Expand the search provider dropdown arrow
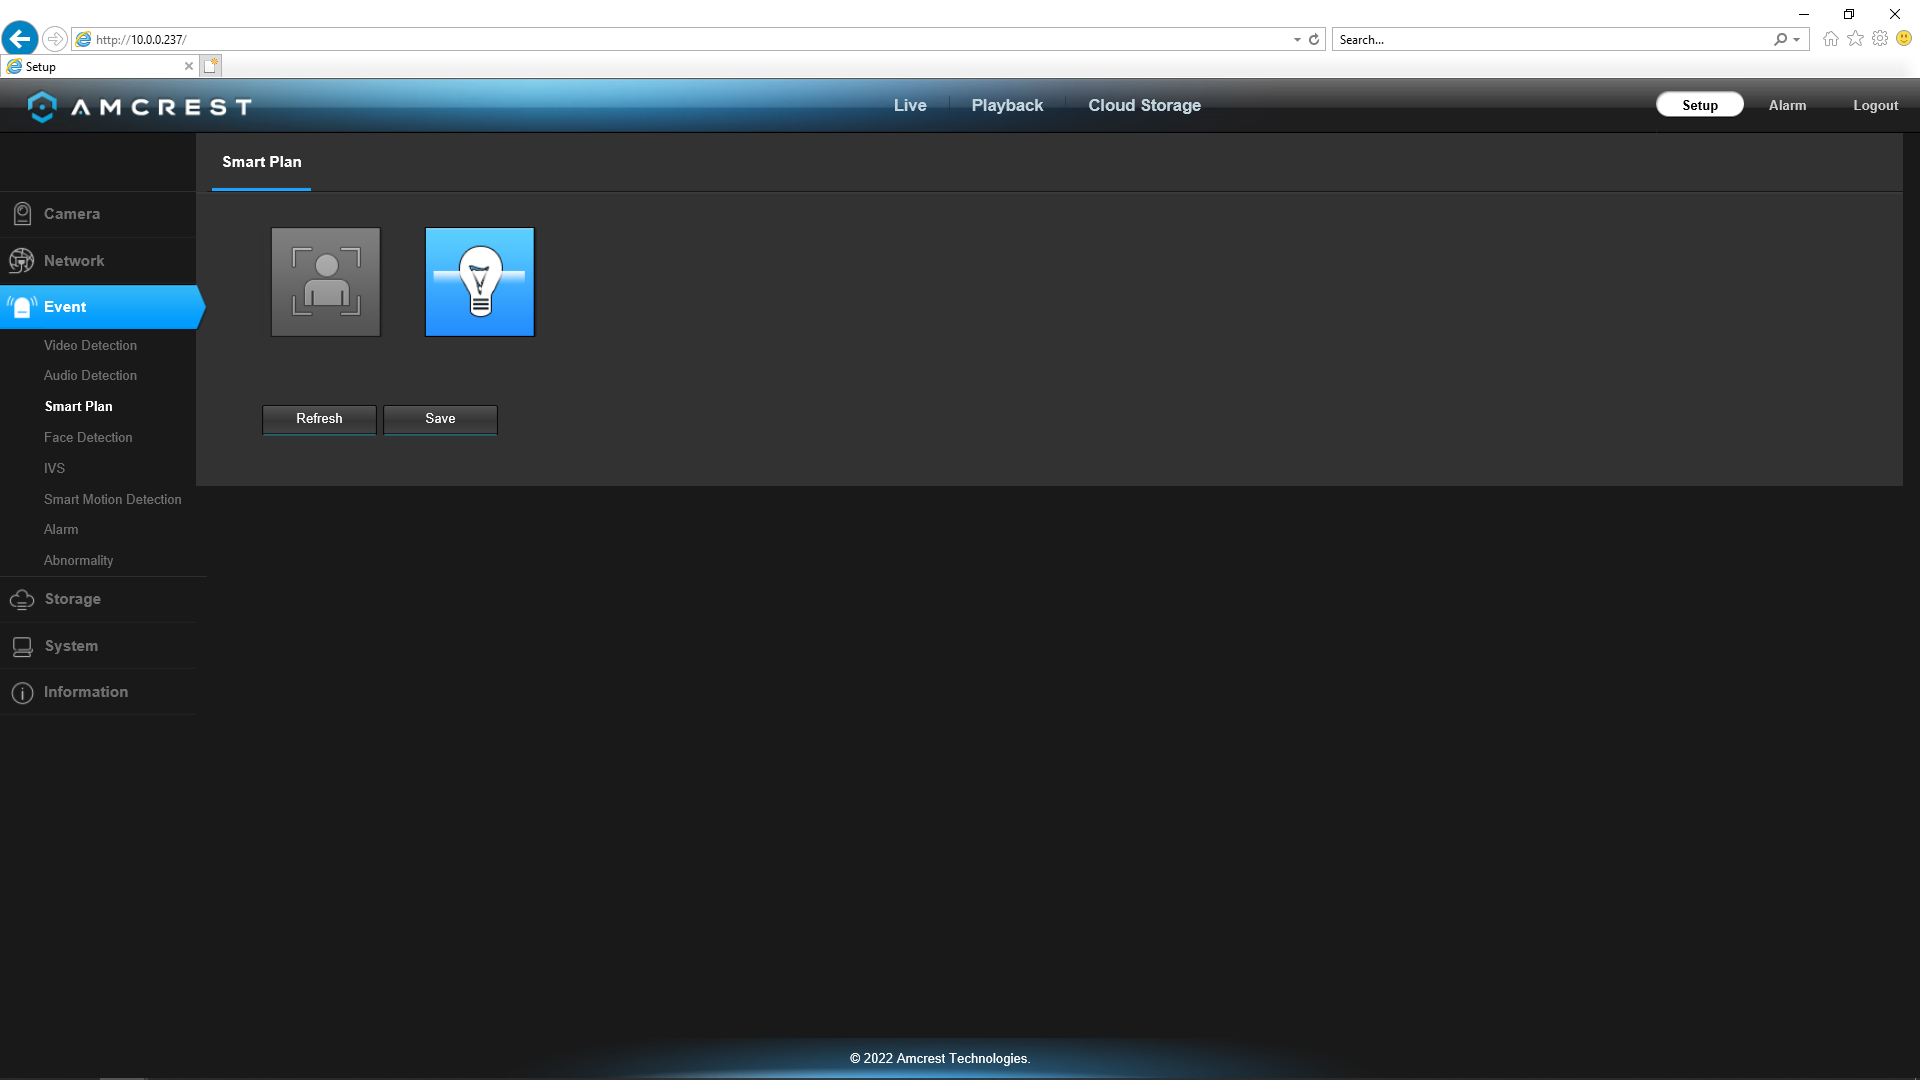This screenshot has width=1920, height=1080. coord(1797,40)
